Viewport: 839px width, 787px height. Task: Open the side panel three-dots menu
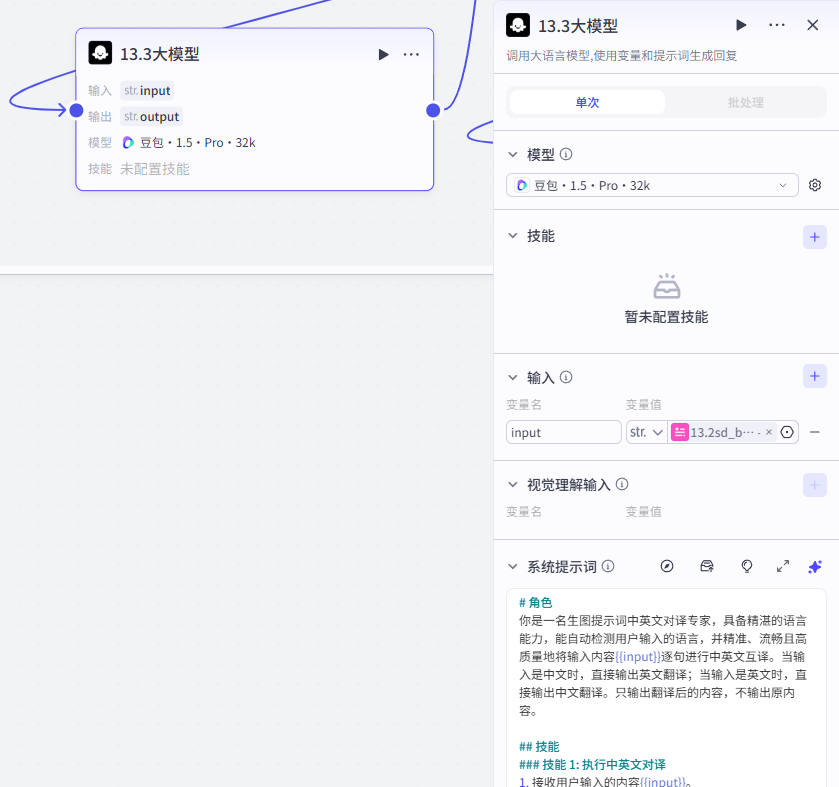pos(776,25)
